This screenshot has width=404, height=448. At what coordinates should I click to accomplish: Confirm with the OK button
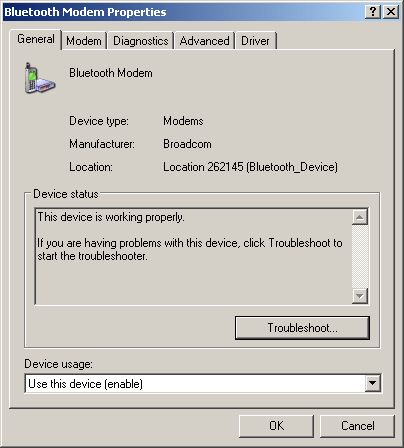[276, 426]
